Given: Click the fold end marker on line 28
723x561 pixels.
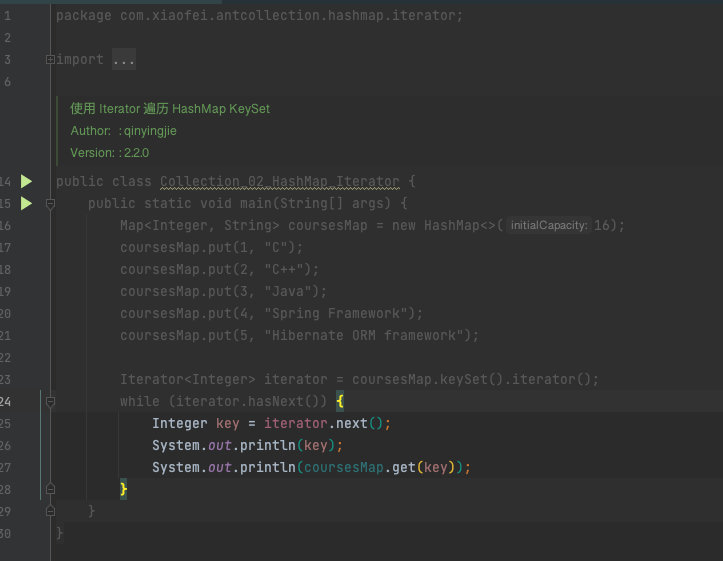Looking at the screenshot, I should tap(50, 489).
